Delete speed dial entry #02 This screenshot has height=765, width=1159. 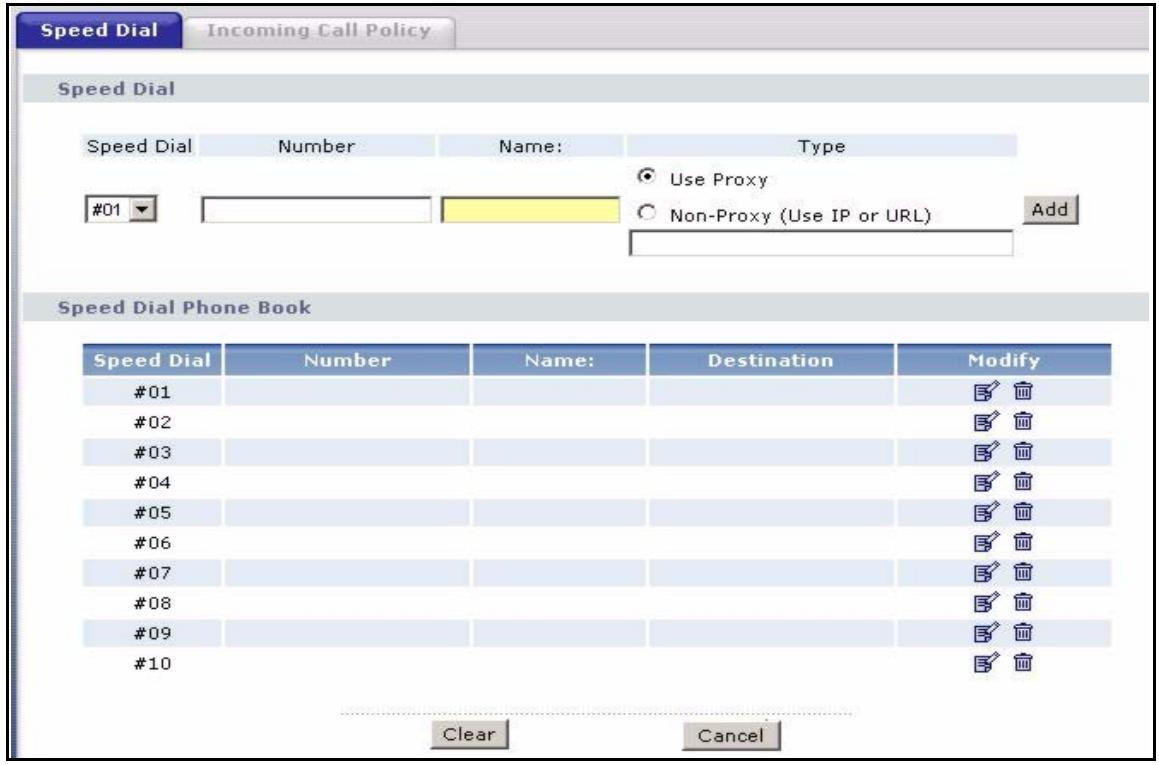click(x=1023, y=421)
